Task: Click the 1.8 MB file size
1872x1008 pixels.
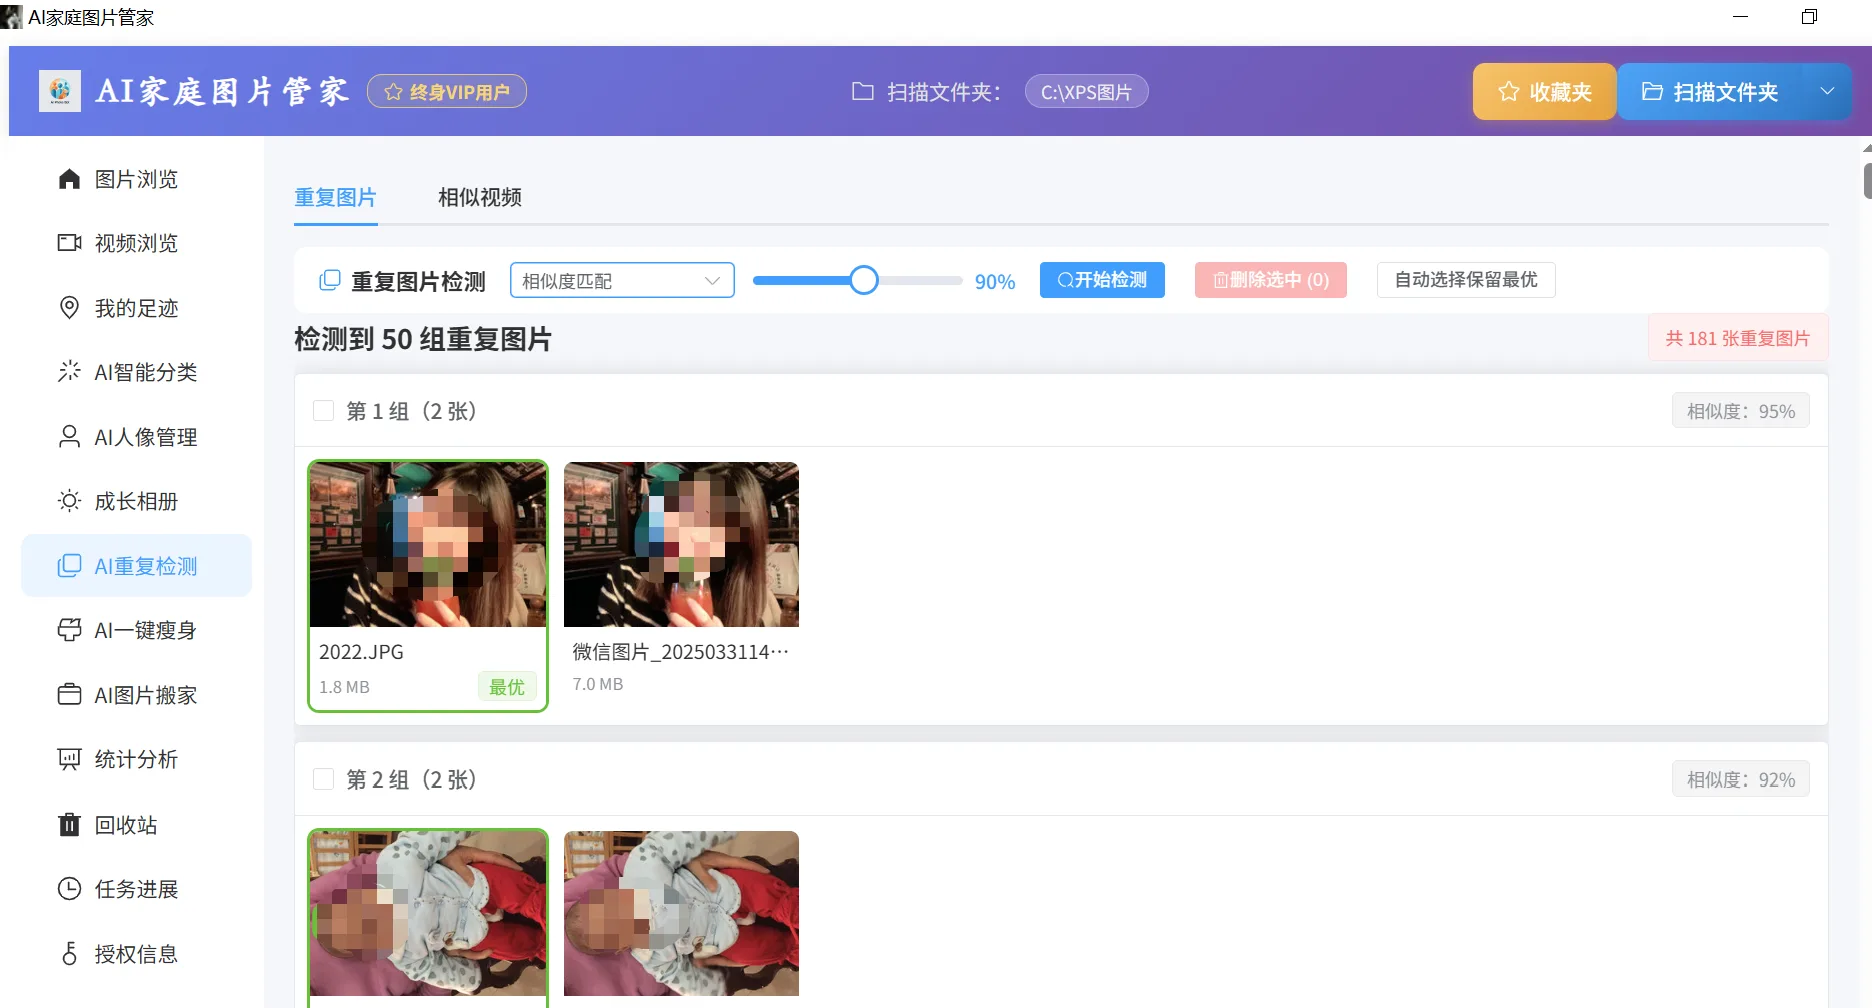Action: pos(344,687)
